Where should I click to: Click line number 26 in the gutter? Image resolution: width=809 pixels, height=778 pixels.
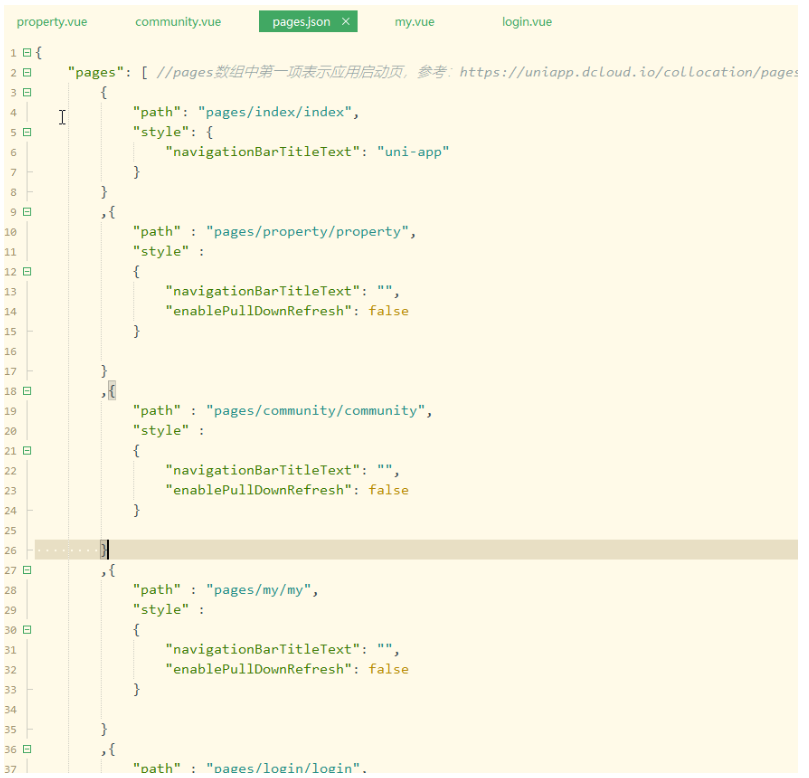11,550
